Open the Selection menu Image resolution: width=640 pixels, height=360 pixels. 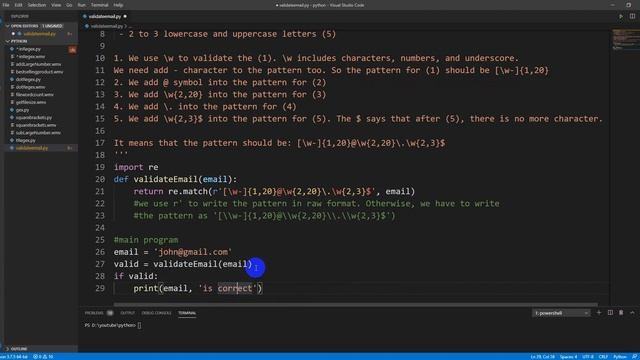(x=37, y=5)
